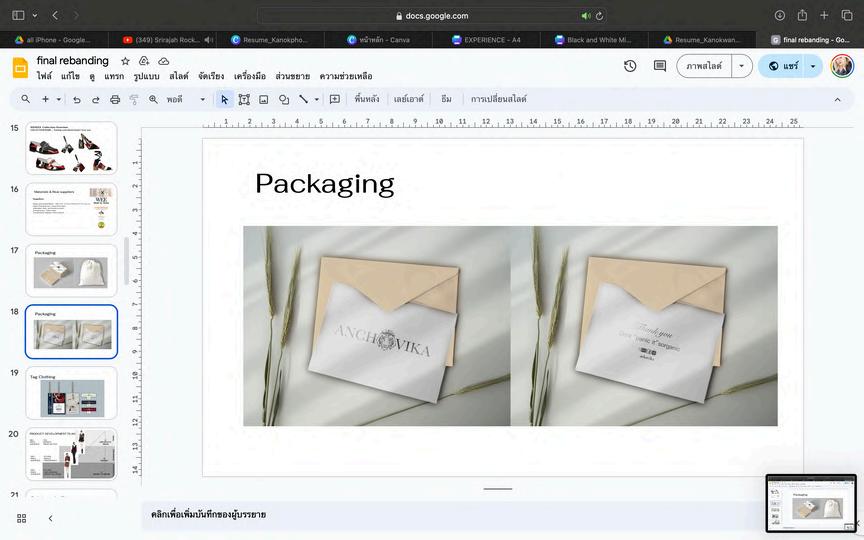864x540 pixels.
Task: Mute the YouTube Srirajah Rock tab audio
Action: (208, 40)
